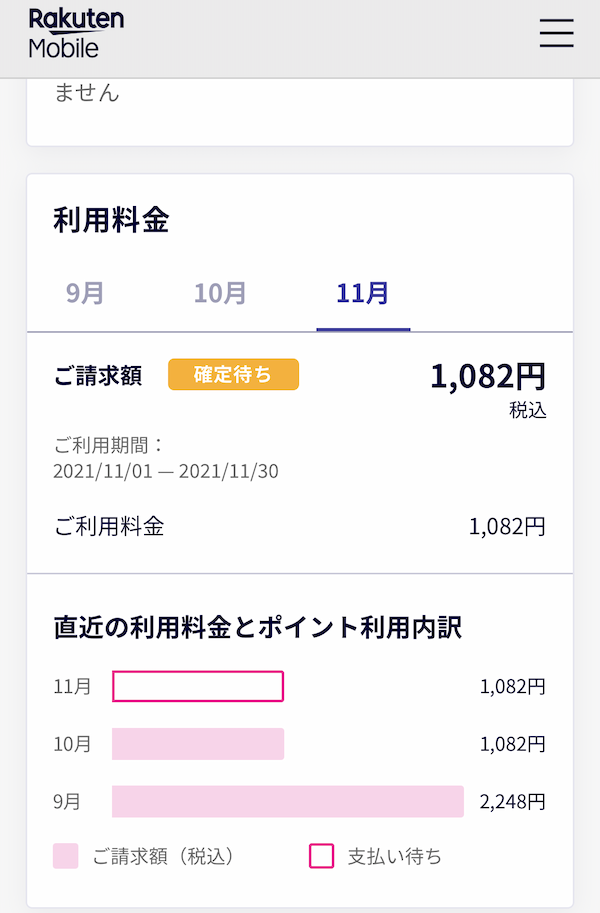The image size is (600, 913).
Task: Click the 11月 chart row label
Action: pyautogui.click(x=72, y=687)
